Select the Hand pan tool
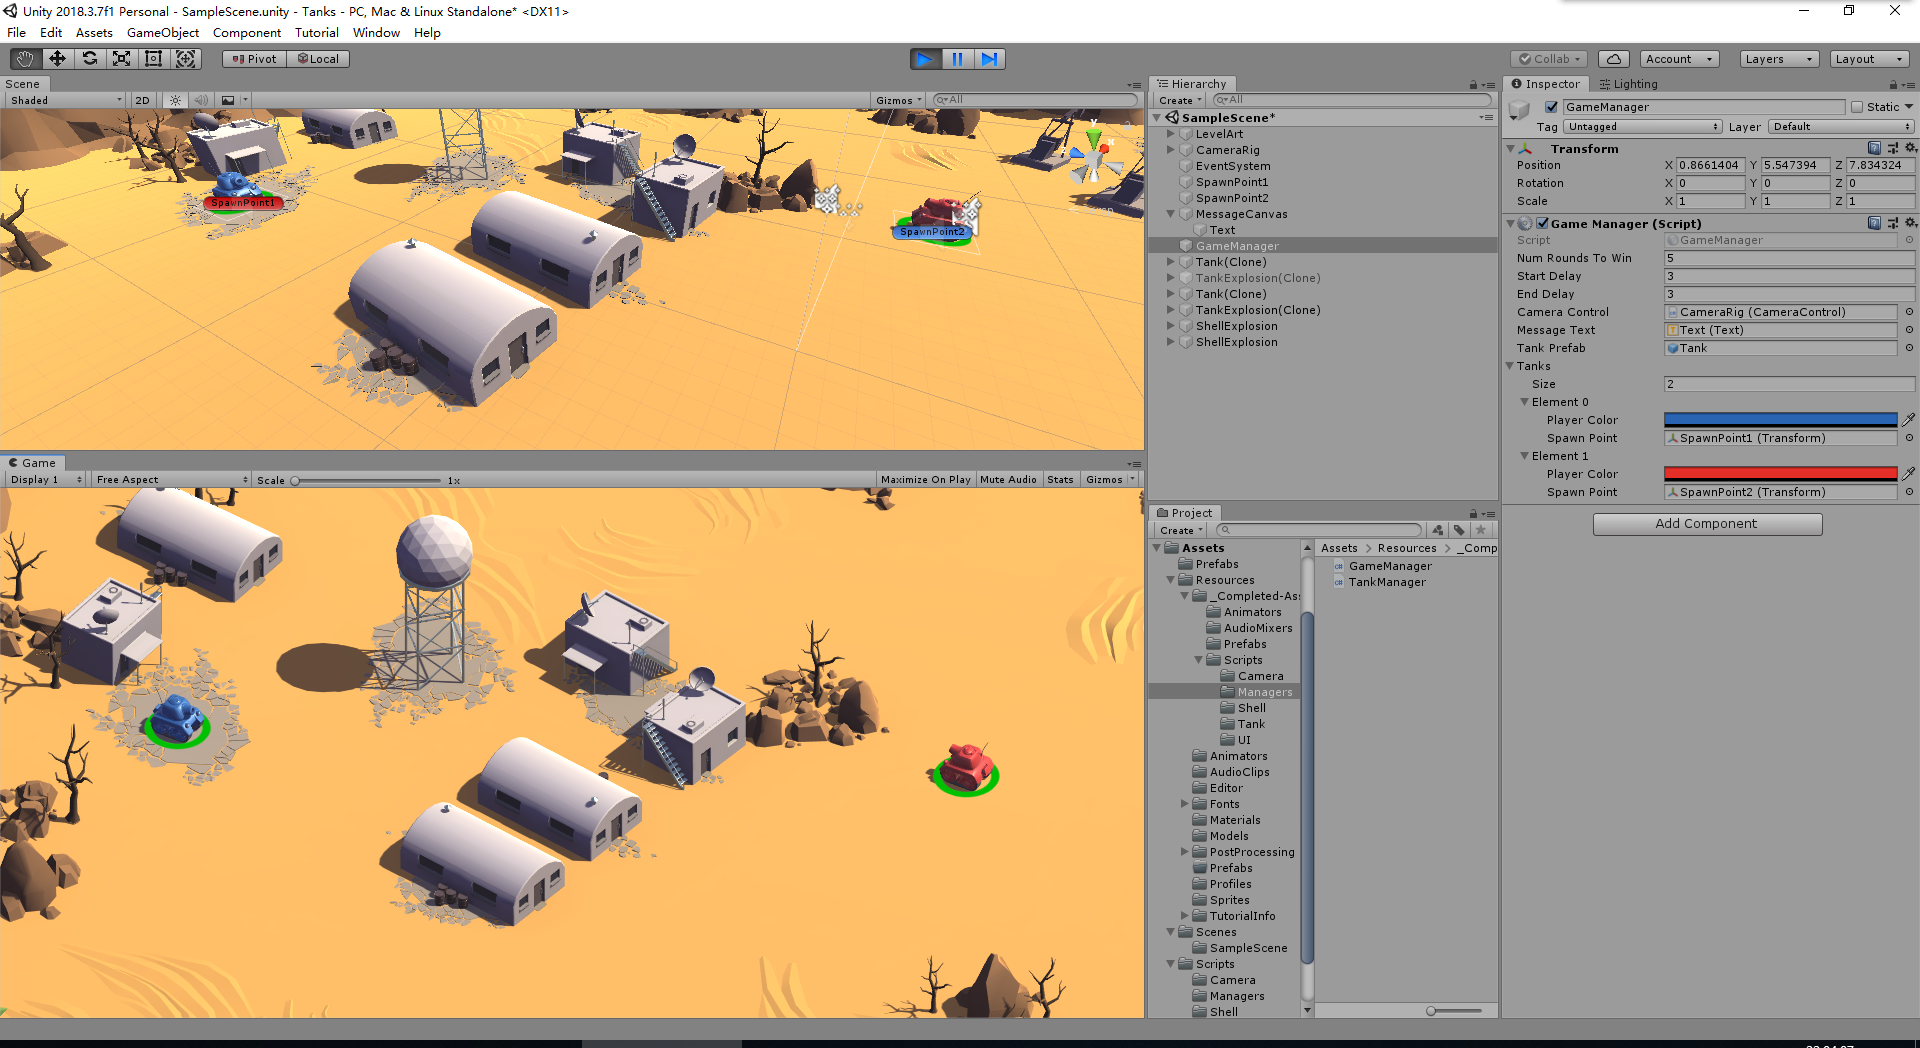 tap(23, 59)
